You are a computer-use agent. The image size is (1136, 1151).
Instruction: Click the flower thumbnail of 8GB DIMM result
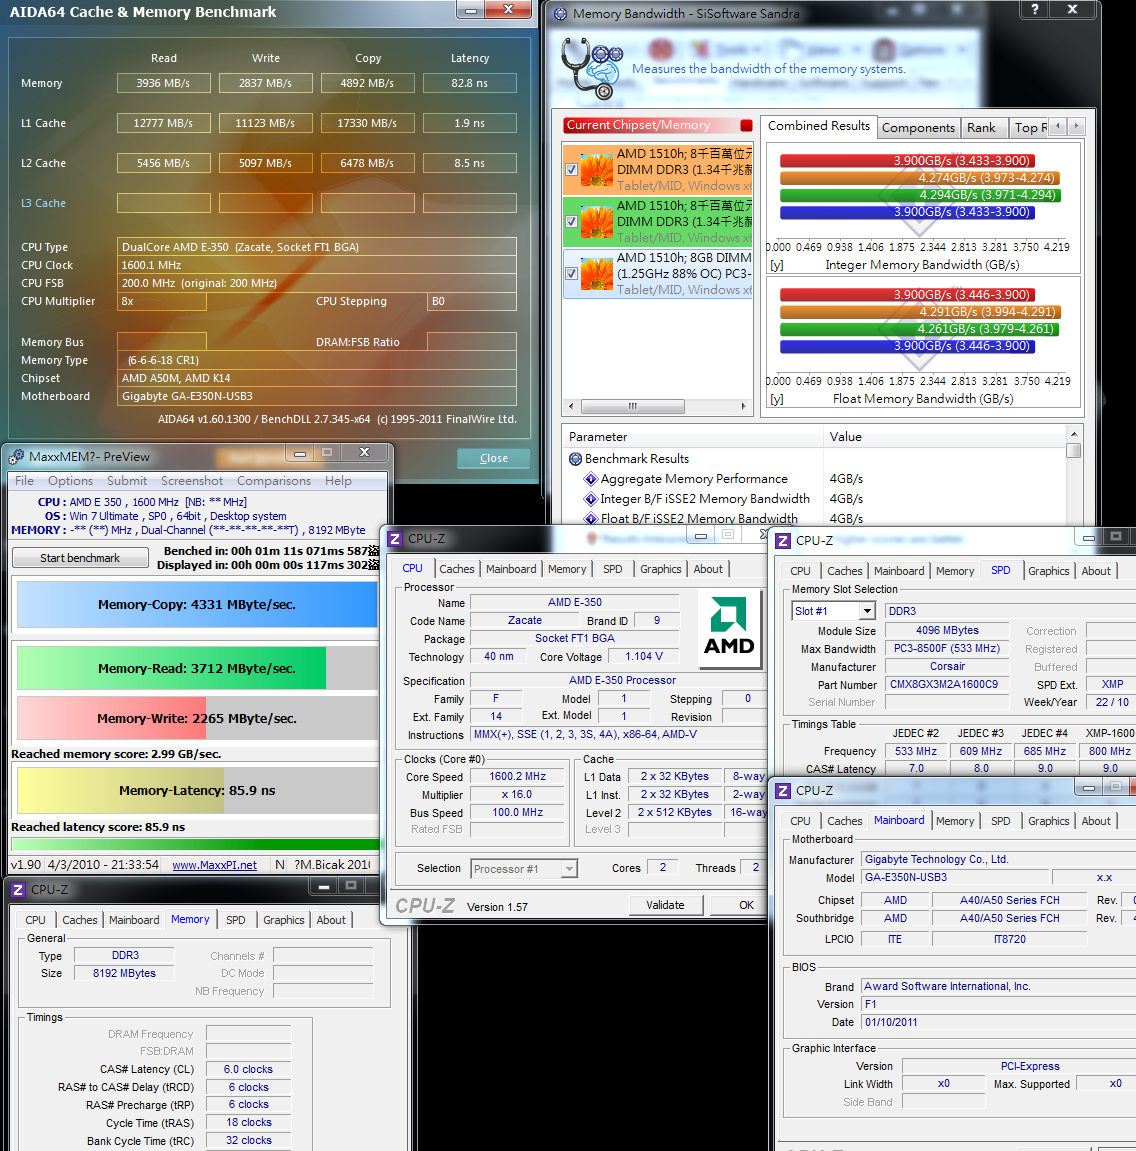(x=597, y=274)
